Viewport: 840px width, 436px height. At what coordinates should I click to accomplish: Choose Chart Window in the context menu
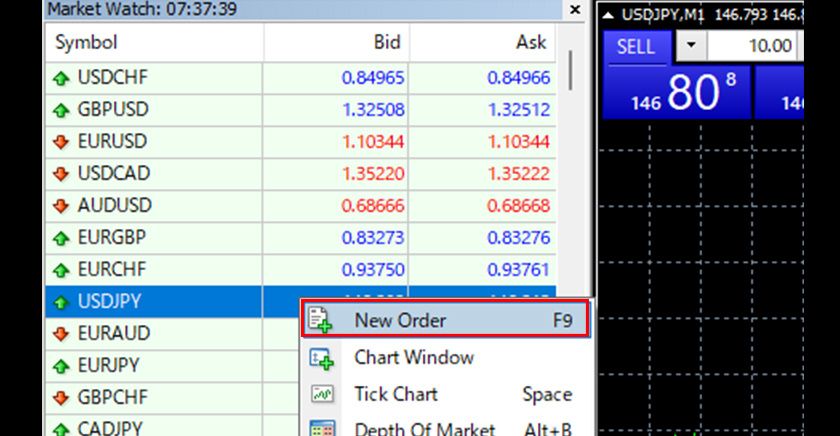click(x=413, y=358)
